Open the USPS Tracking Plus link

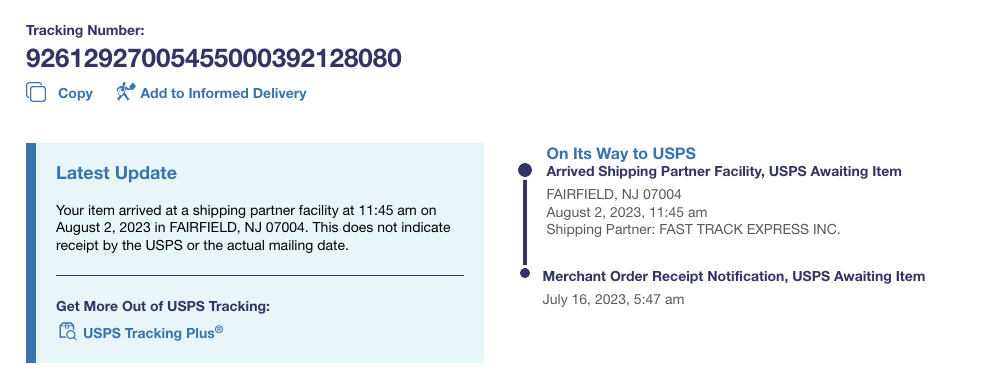153,333
